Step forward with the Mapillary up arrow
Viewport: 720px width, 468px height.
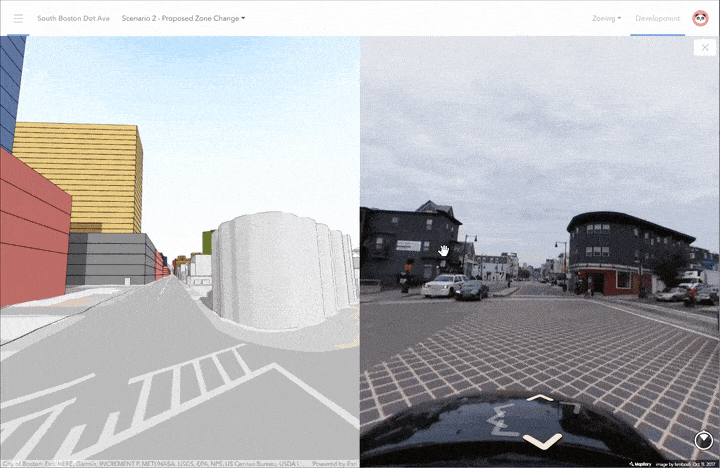pyautogui.click(x=540, y=398)
